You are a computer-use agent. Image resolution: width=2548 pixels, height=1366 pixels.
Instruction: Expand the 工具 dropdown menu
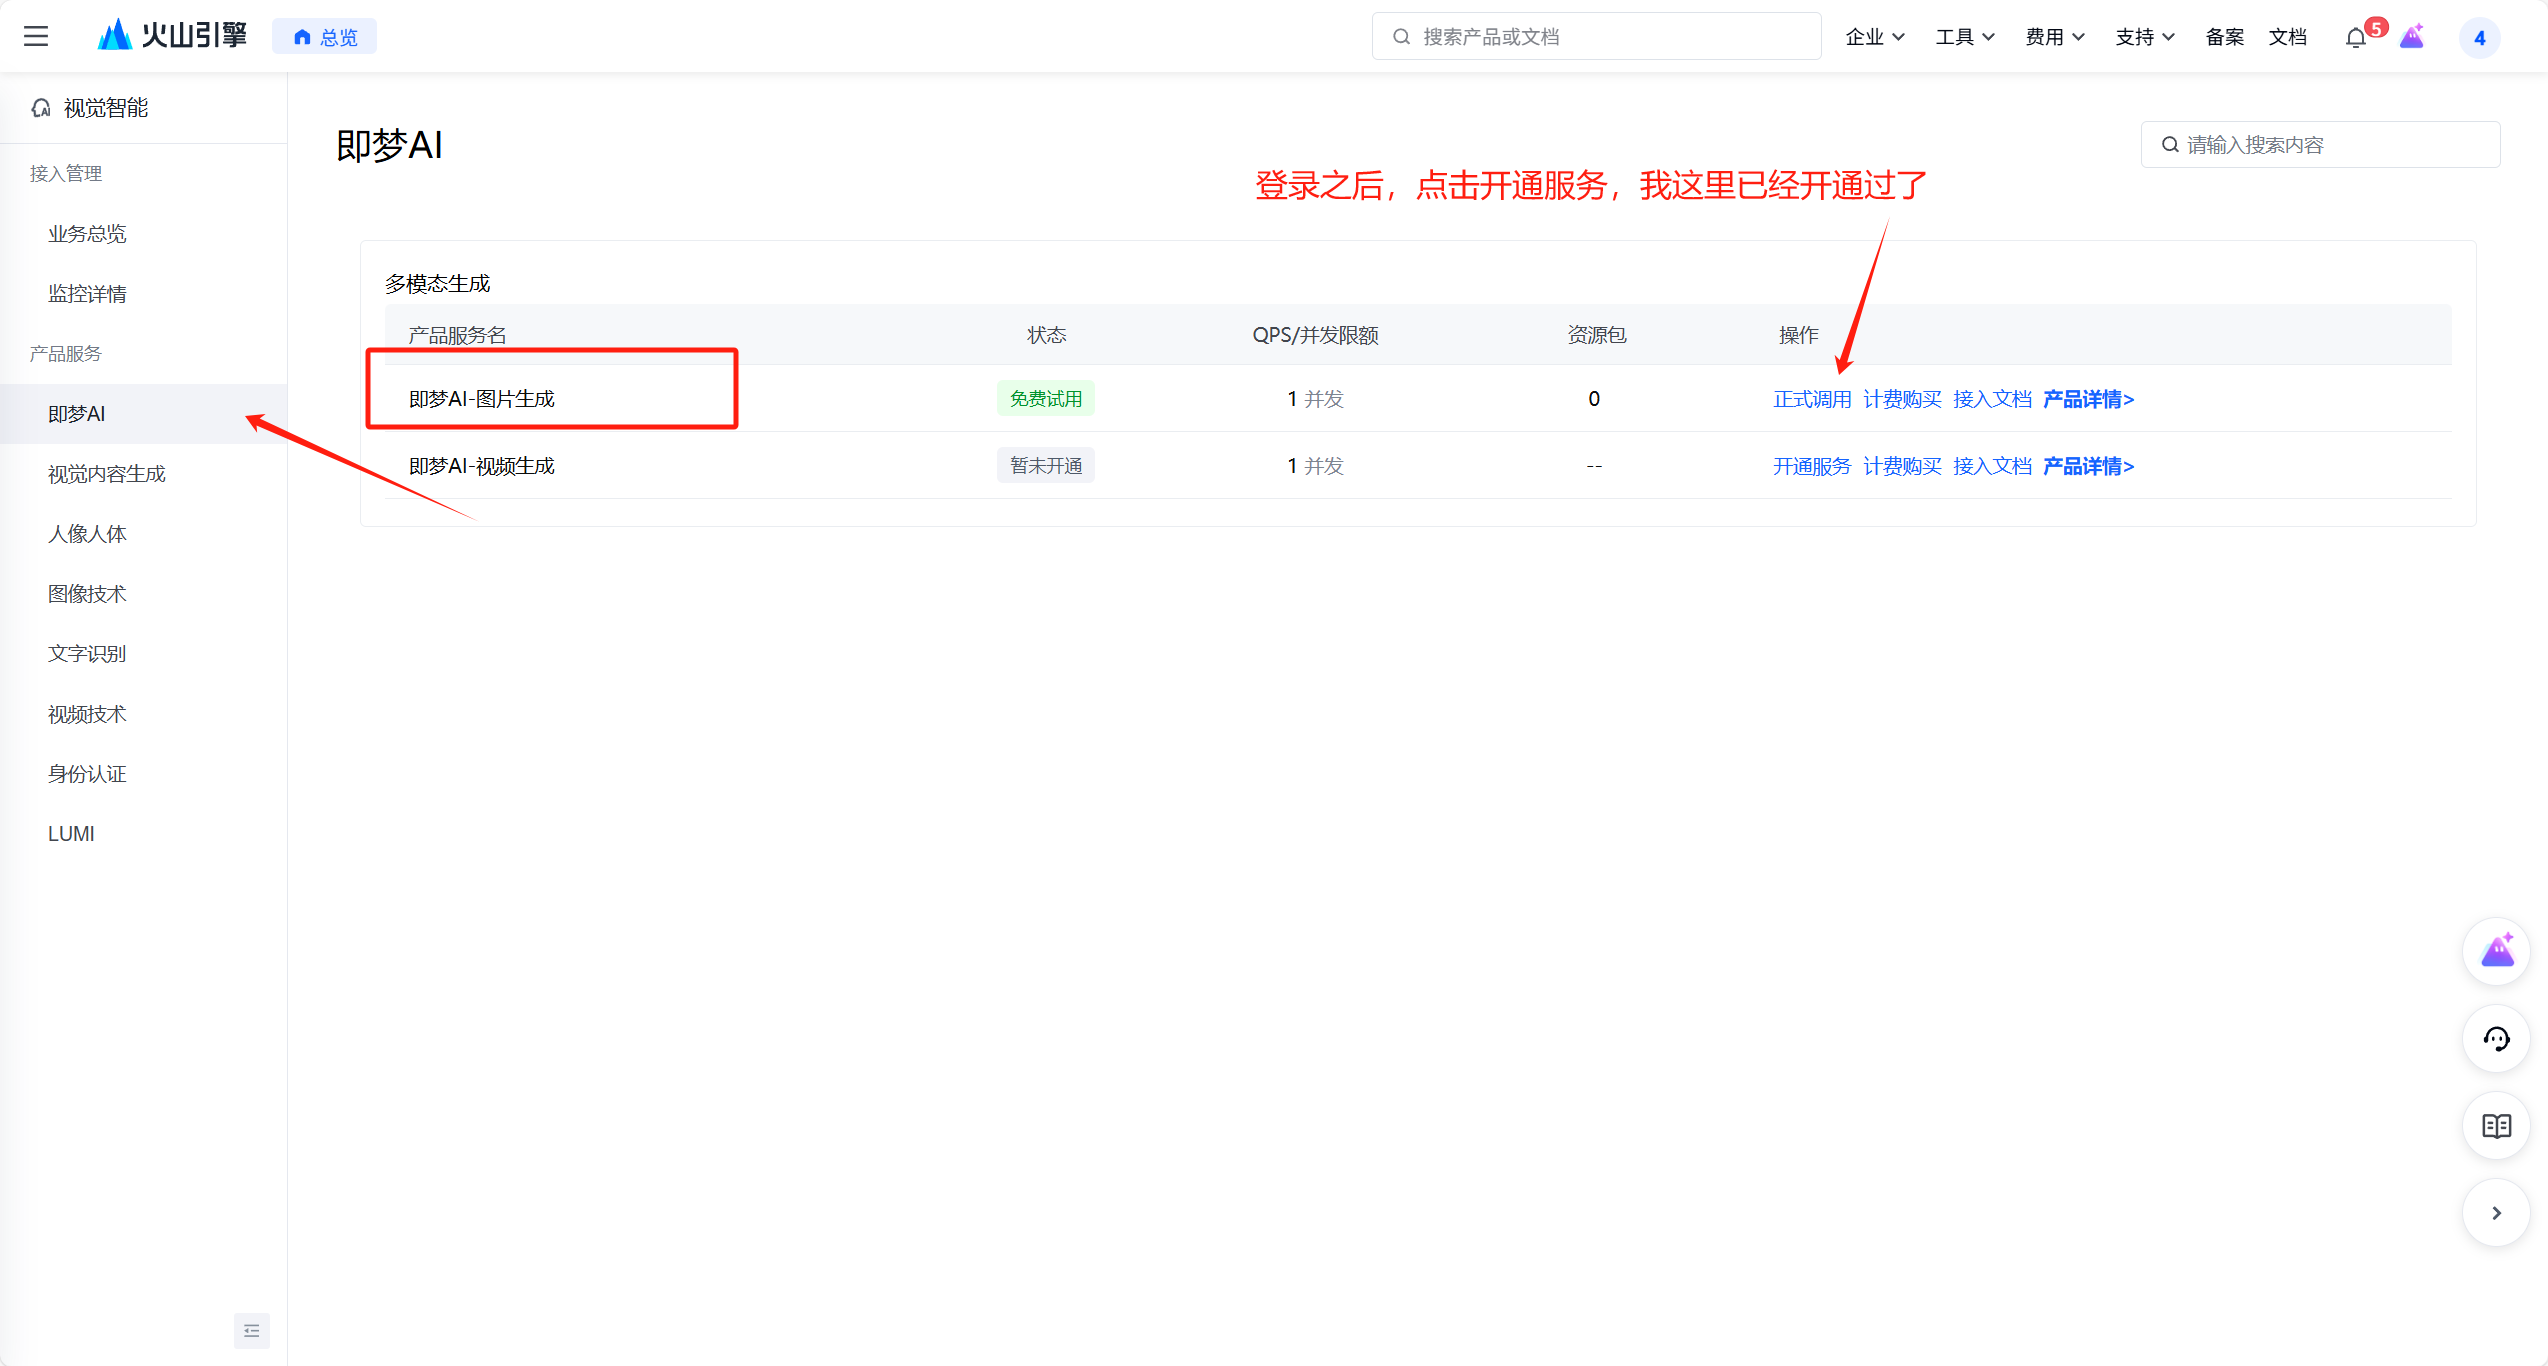coord(1964,37)
